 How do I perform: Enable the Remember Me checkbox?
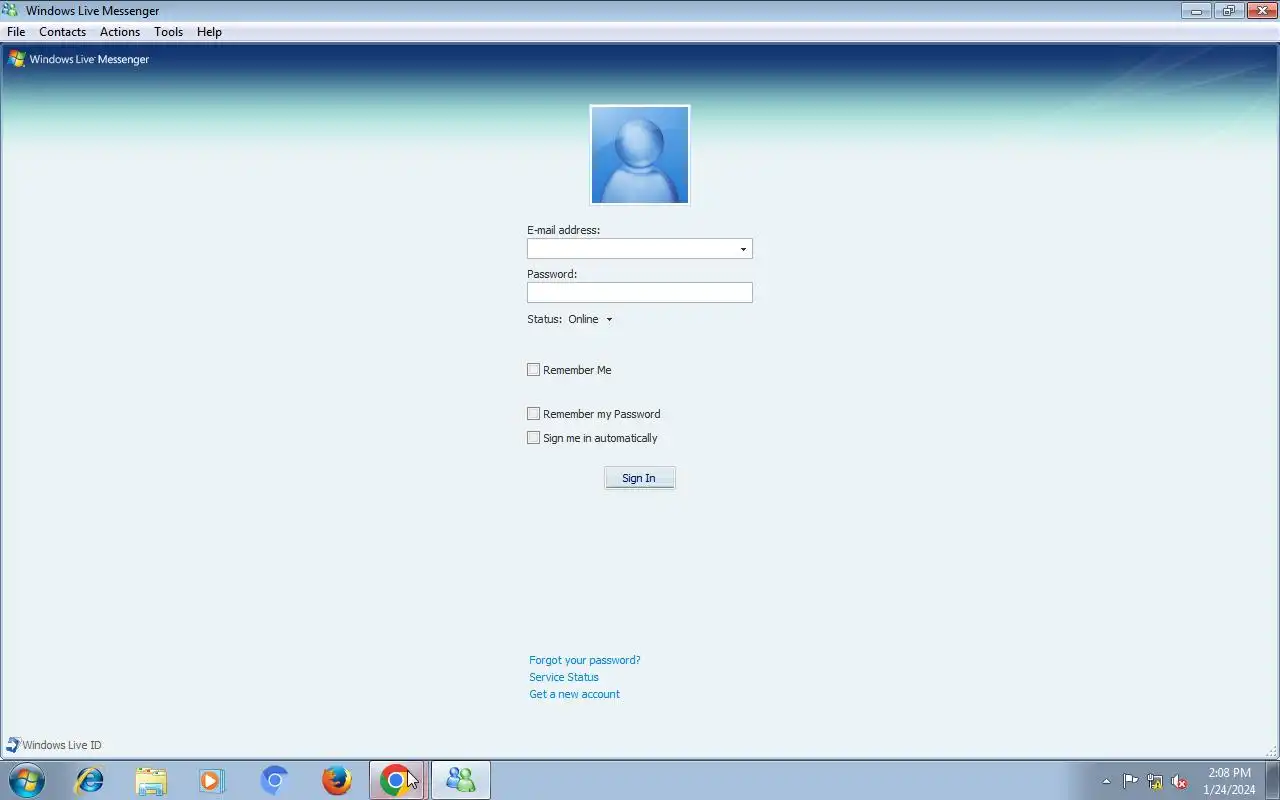click(x=534, y=370)
